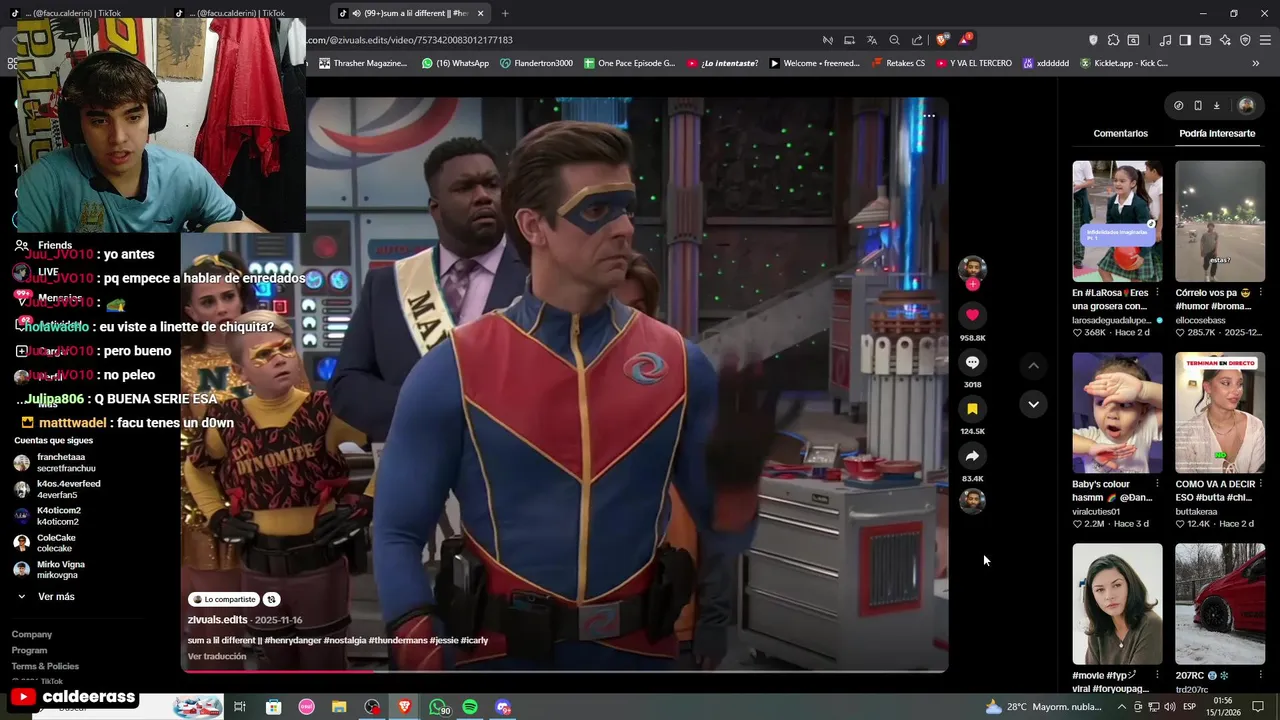Open the comments bubble icon showing 3018
This screenshot has width=1280, height=720.
pos(972,362)
